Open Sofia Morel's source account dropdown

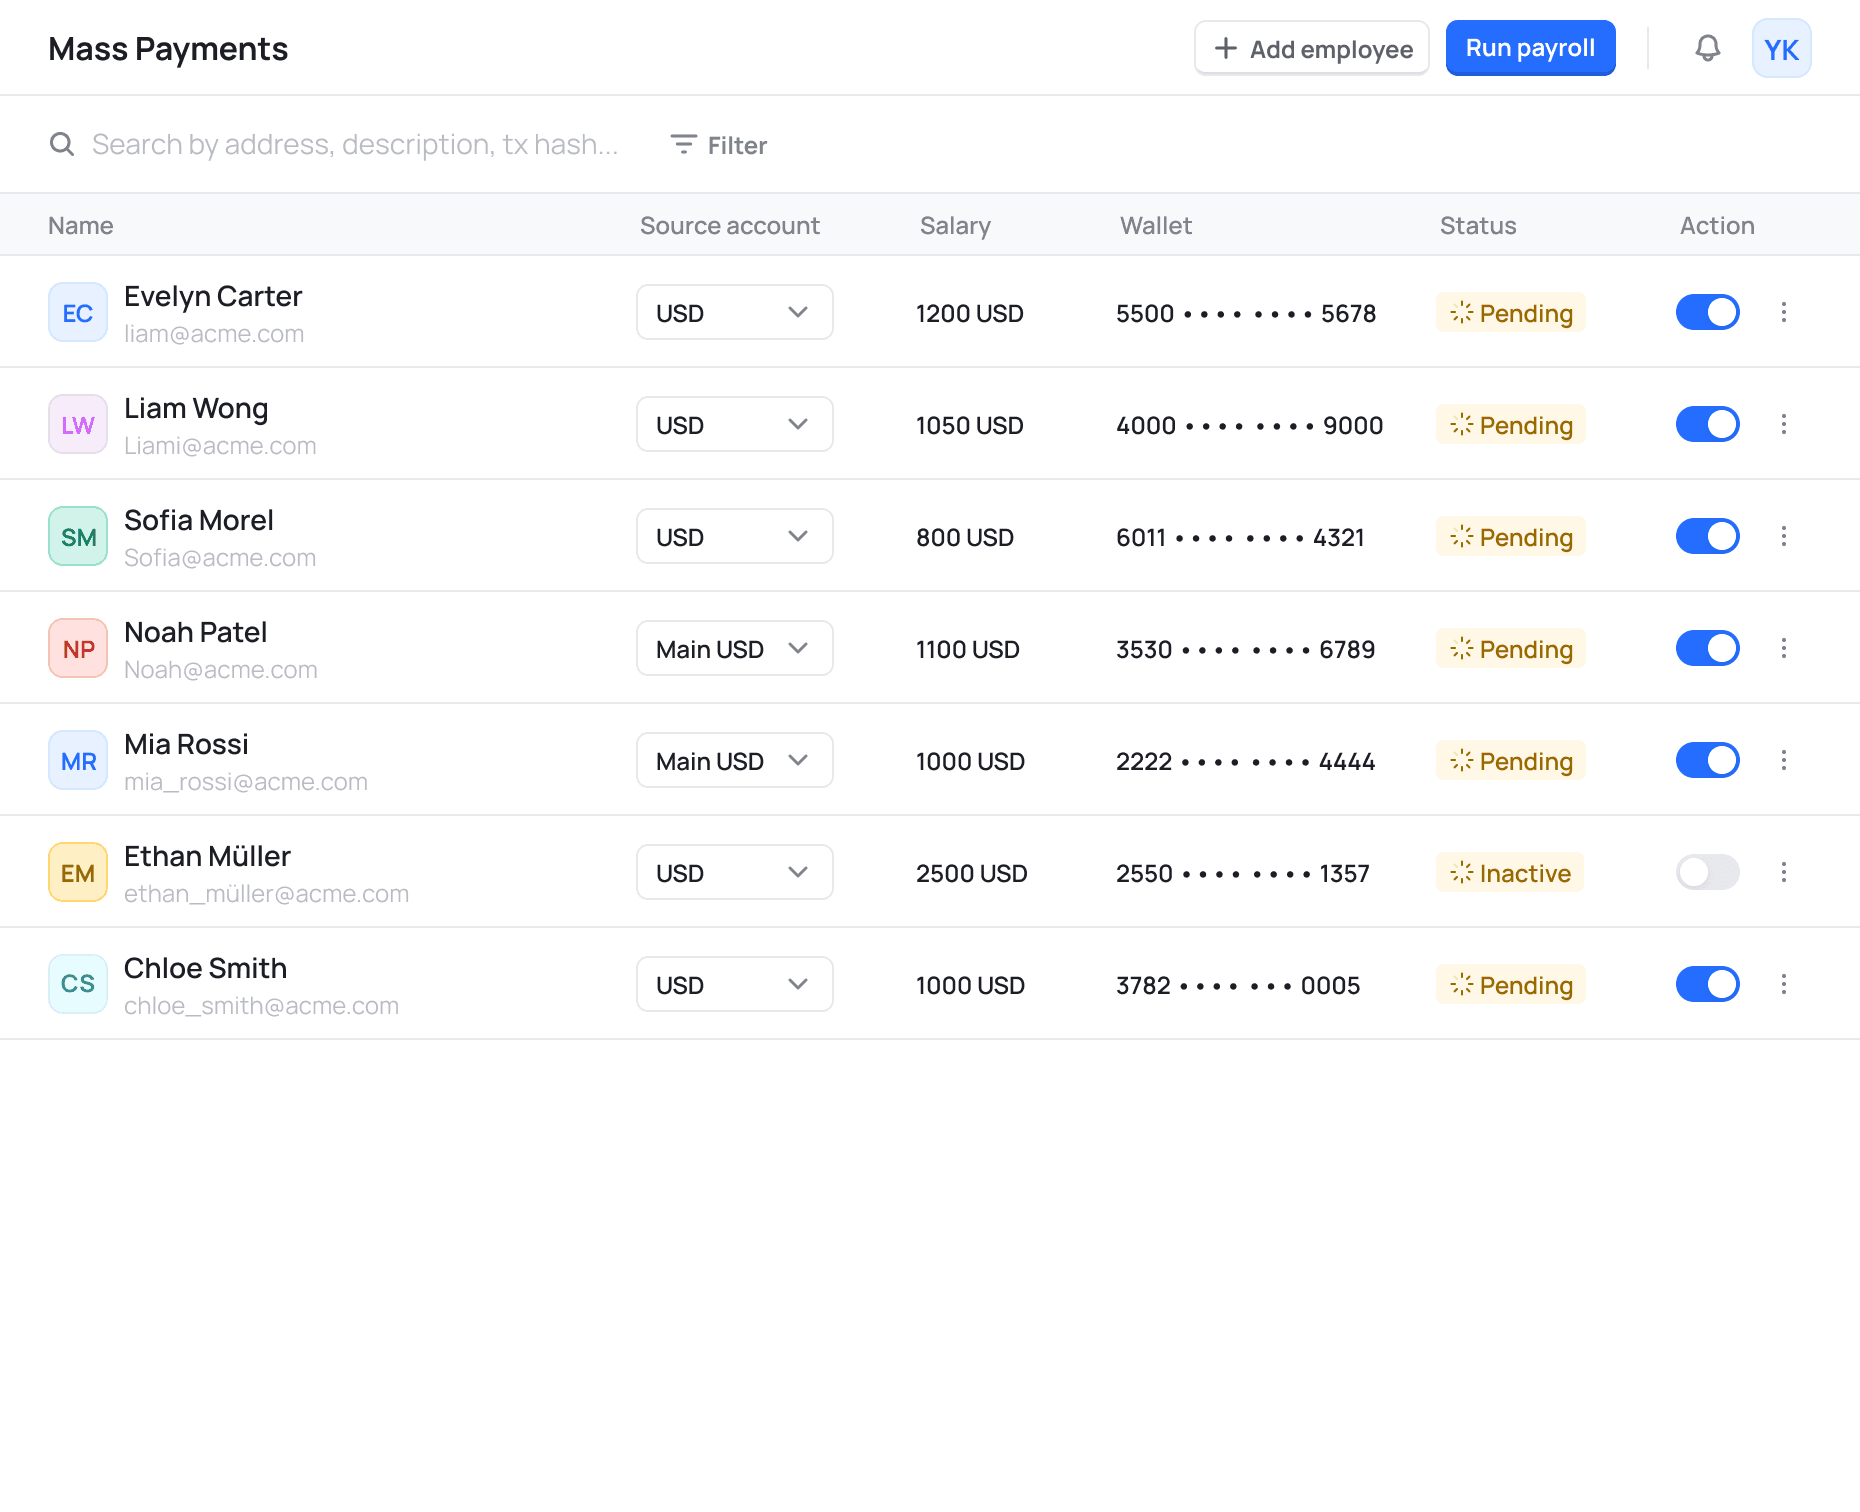[734, 536]
